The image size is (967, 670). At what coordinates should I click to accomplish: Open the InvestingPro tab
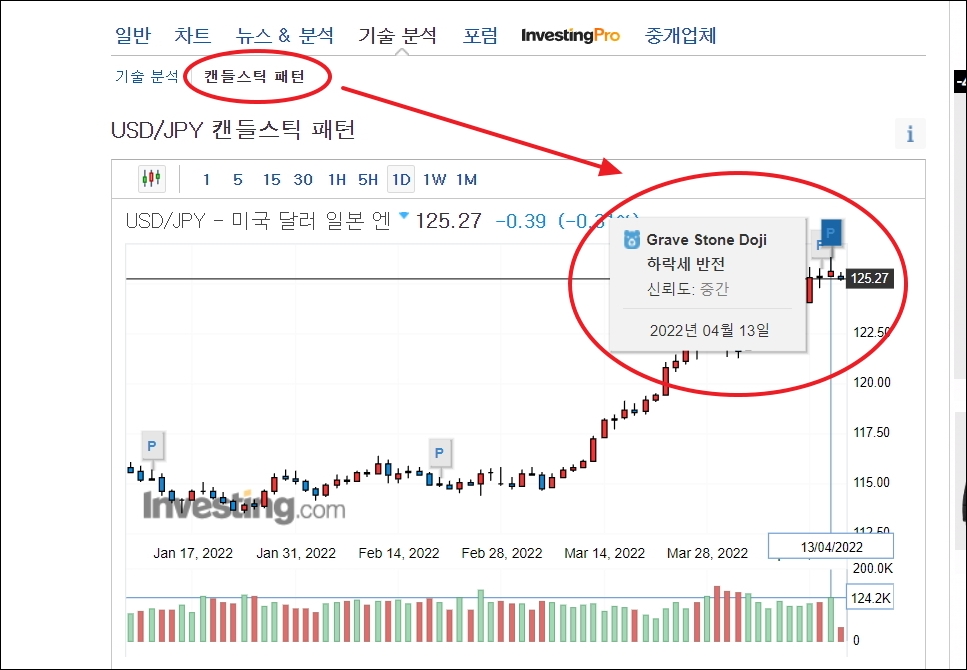click(570, 35)
